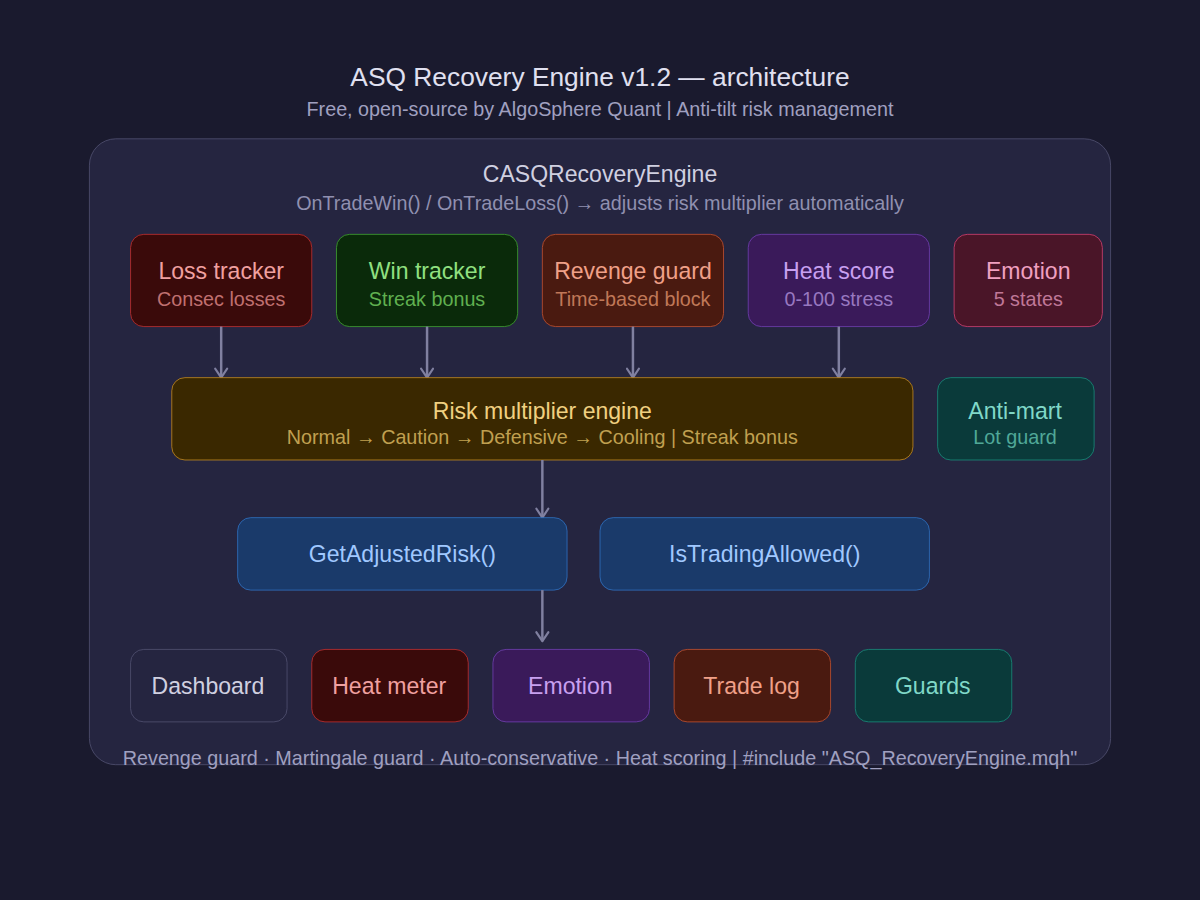Select the Loss tracker module
This screenshot has width=1200, height=900.
coord(220,280)
